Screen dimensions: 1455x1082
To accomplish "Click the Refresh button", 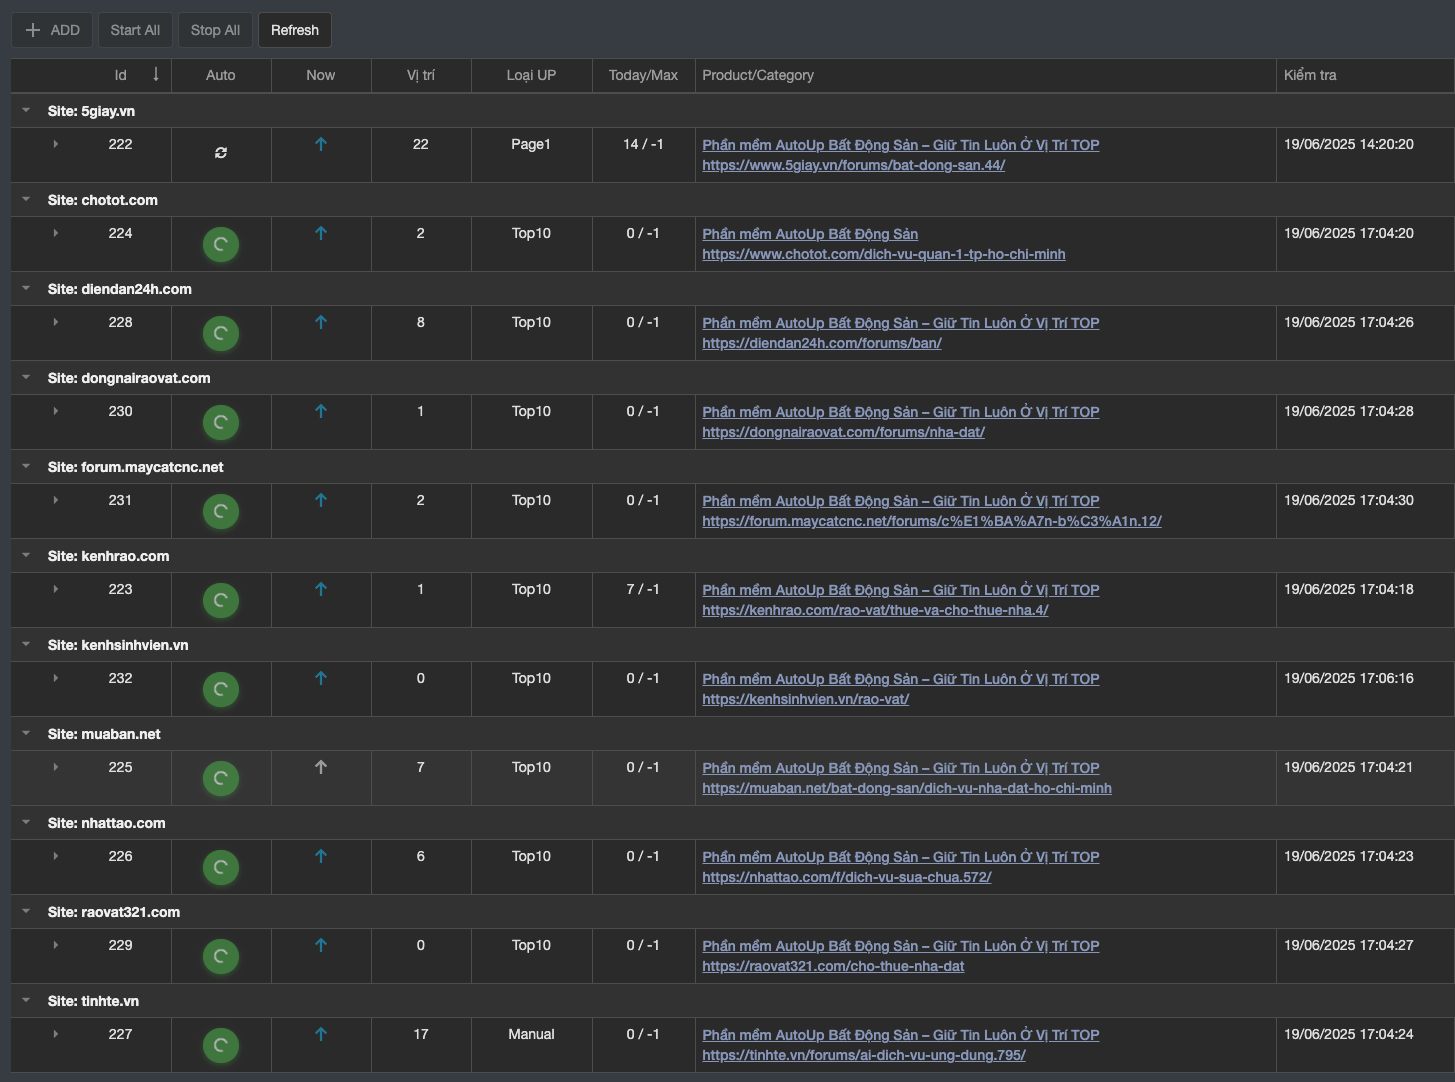I will click(x=295, y=30).
